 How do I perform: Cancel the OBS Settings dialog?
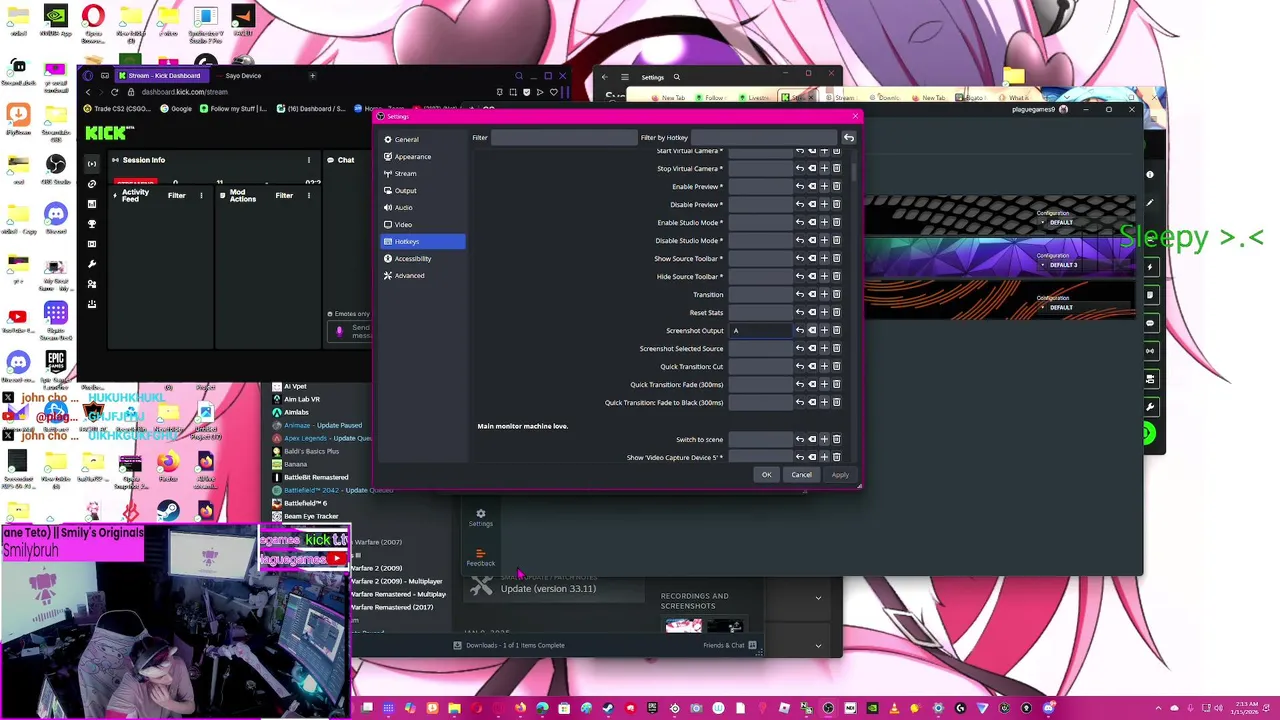tap(801, 474)
